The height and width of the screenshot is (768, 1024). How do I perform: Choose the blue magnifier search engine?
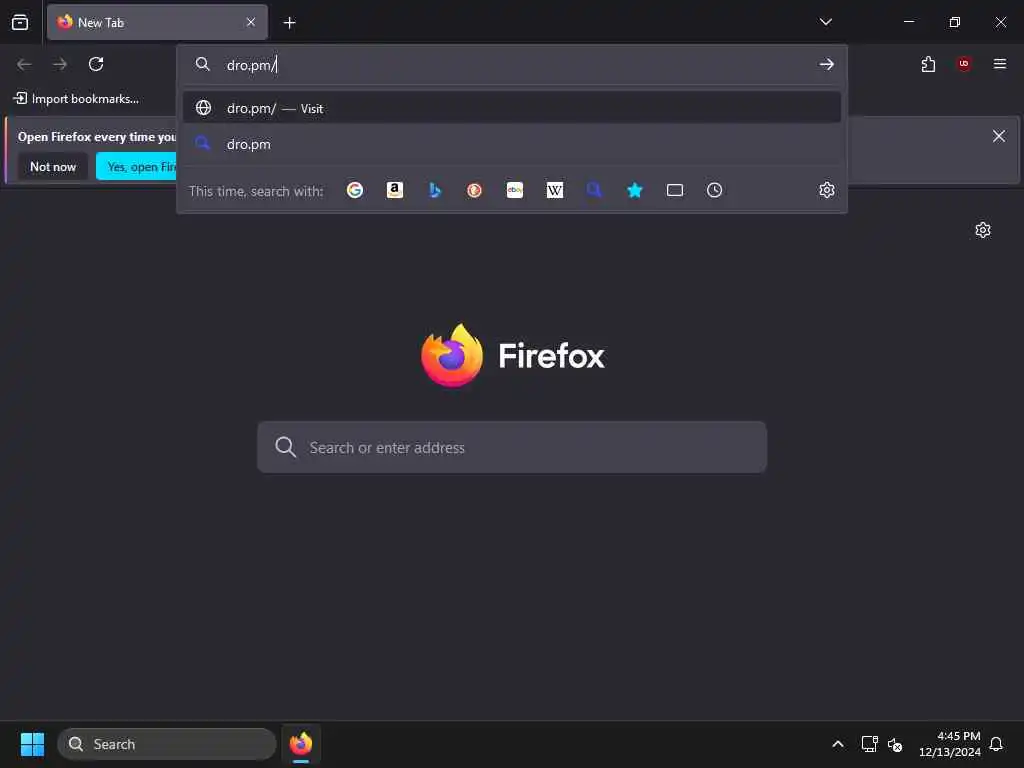(x=594, y=190)
